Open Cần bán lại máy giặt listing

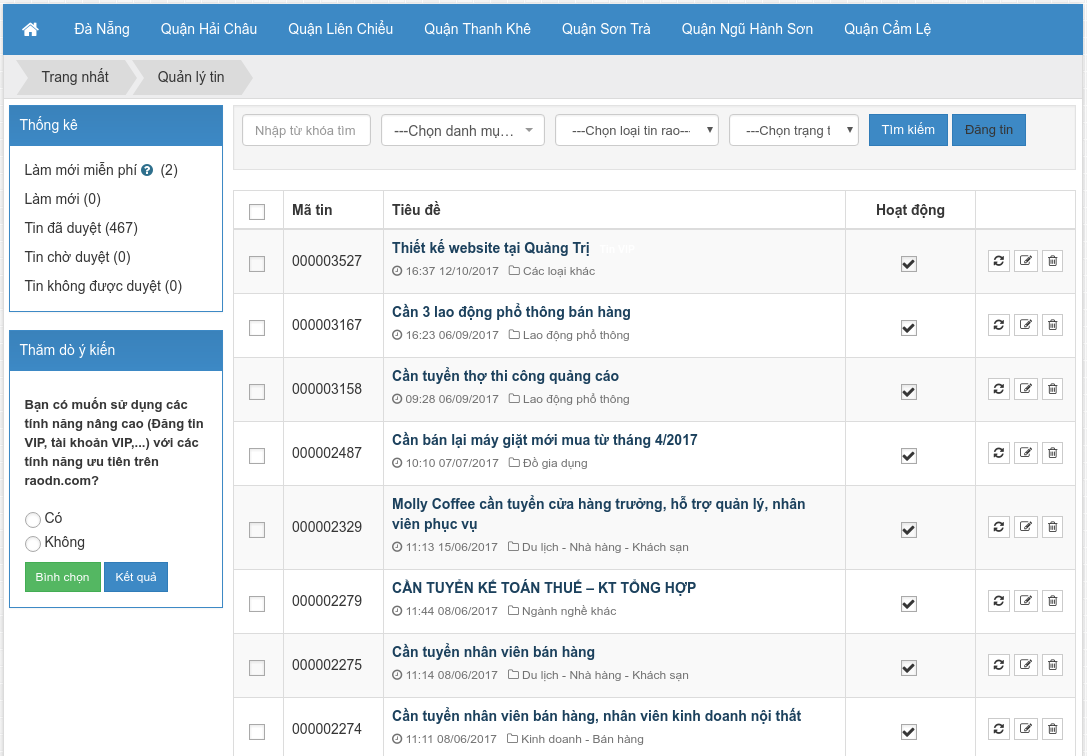[545, 440]
